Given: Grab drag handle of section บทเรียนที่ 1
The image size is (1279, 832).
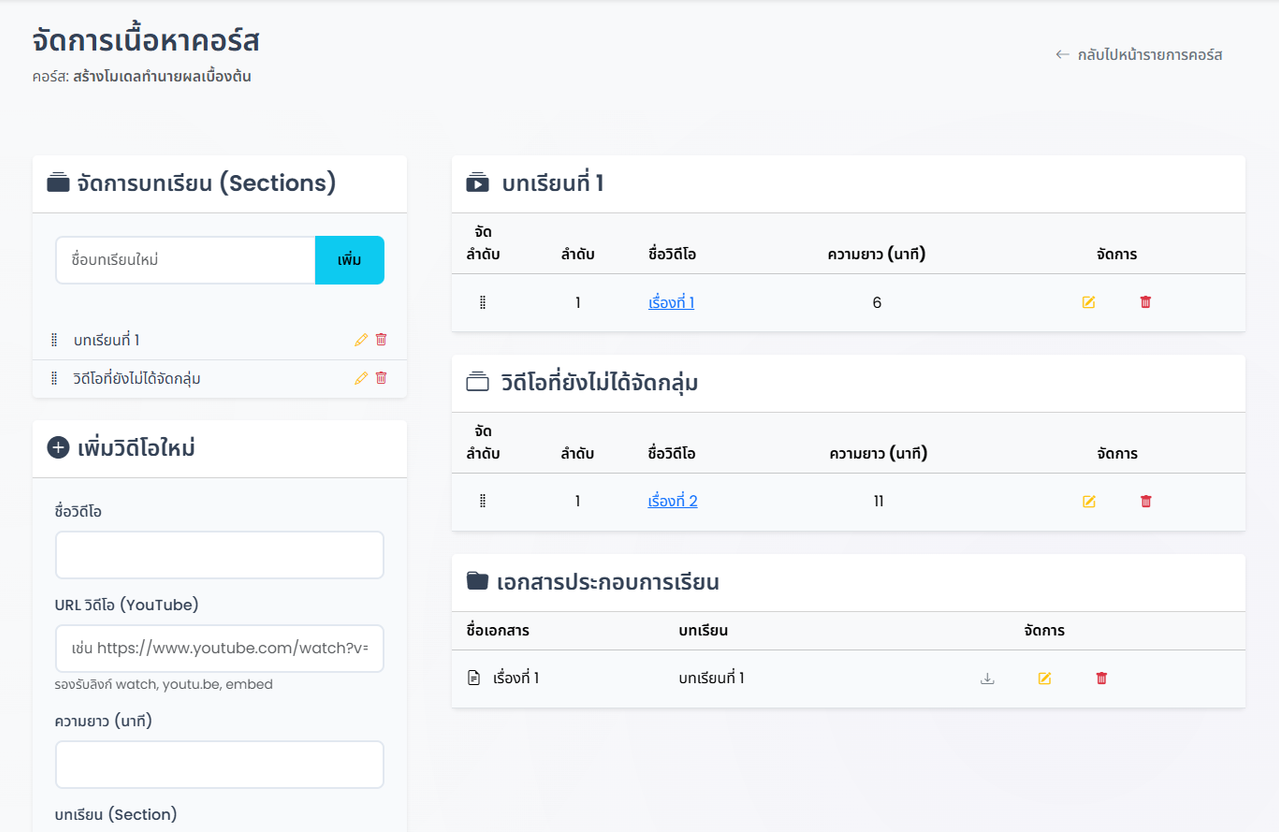Looking at the screenshot, I should click(54, 340).
